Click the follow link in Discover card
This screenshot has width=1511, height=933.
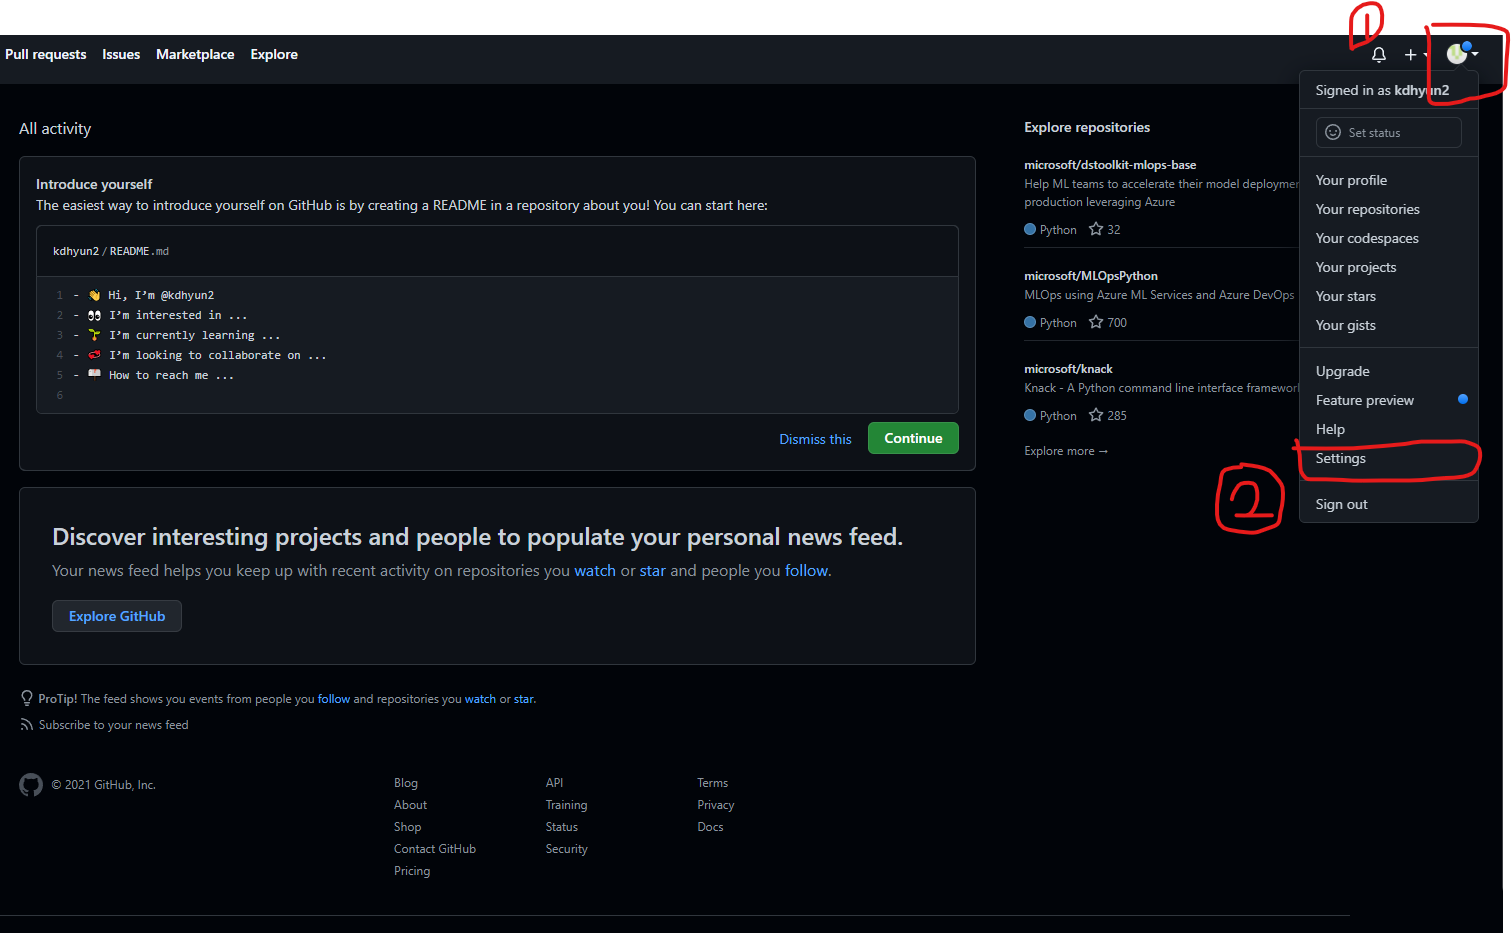[x=806, y=570]
